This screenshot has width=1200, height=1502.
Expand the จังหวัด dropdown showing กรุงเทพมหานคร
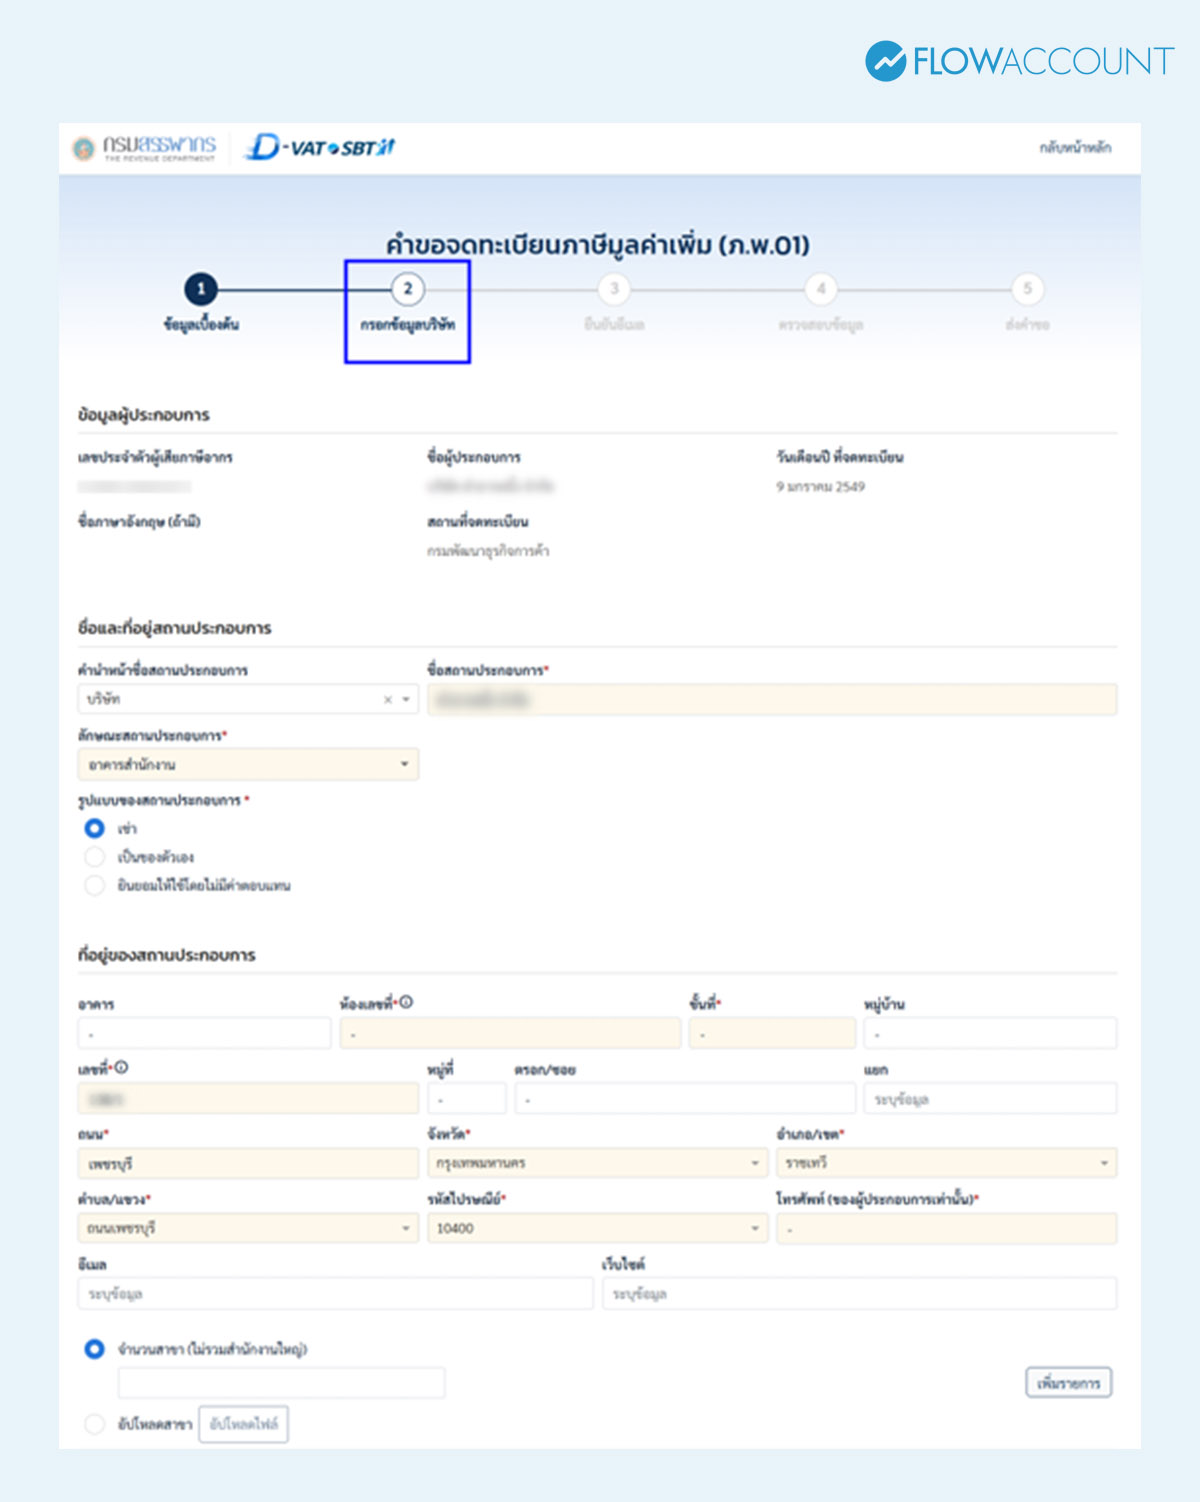click(597, 1163)
